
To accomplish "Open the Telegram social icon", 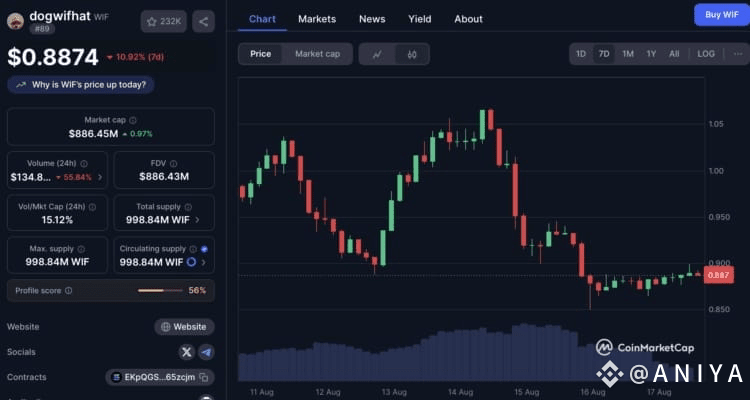I will (x=206, y=352).
